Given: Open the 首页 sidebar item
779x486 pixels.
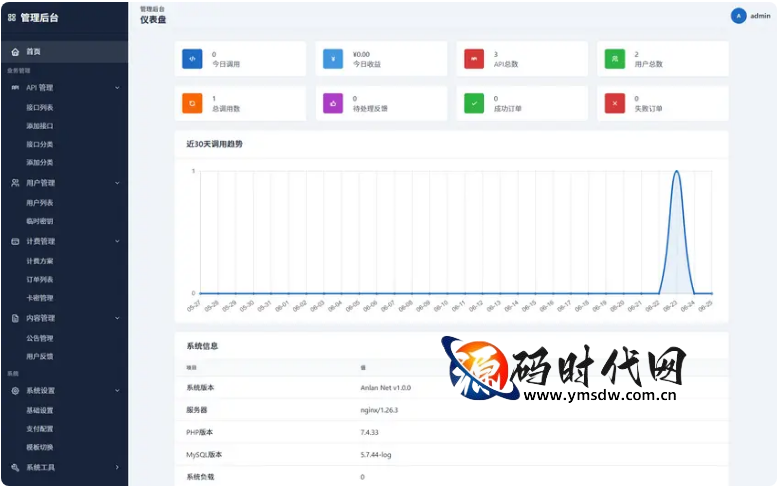Looking at the screenshot, I should 65,52.
